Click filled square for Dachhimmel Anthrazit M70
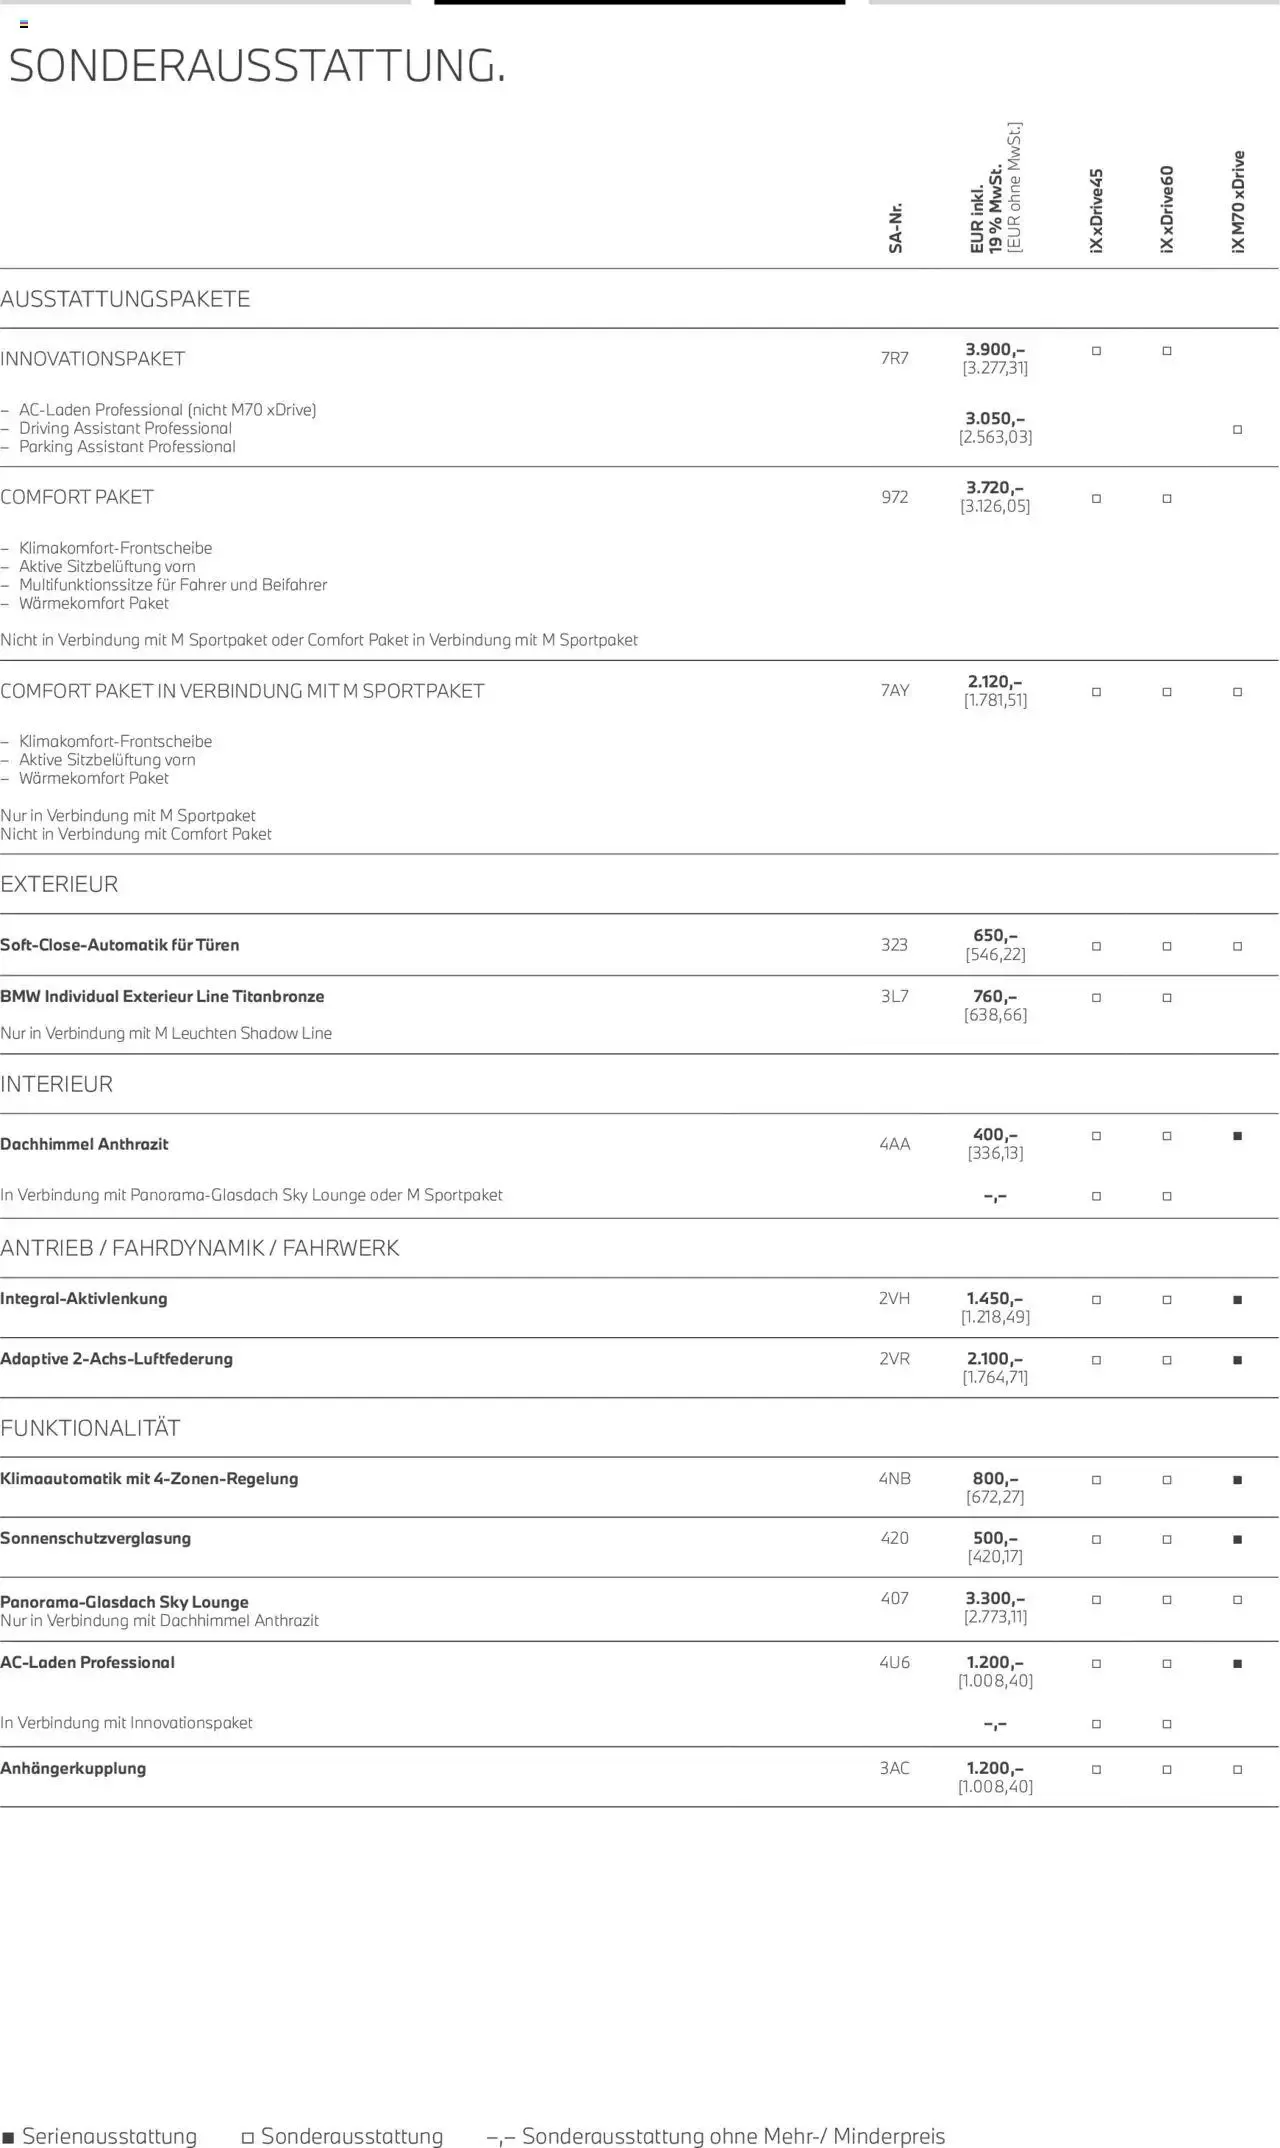The image size is (1280, 2148). coord(1237,1136)
